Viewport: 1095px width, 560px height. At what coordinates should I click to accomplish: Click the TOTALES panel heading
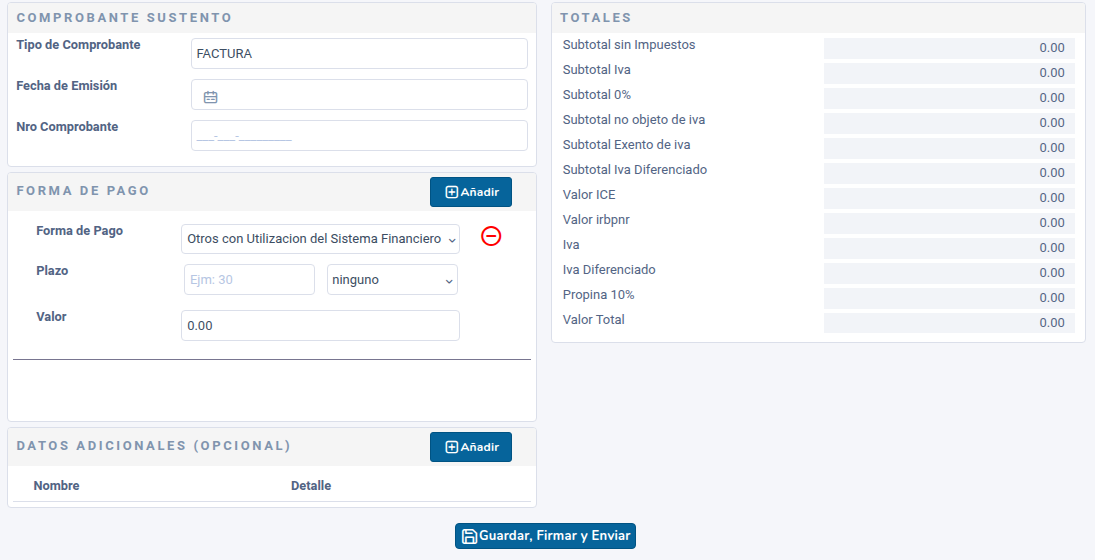click(x=596, y=17)
